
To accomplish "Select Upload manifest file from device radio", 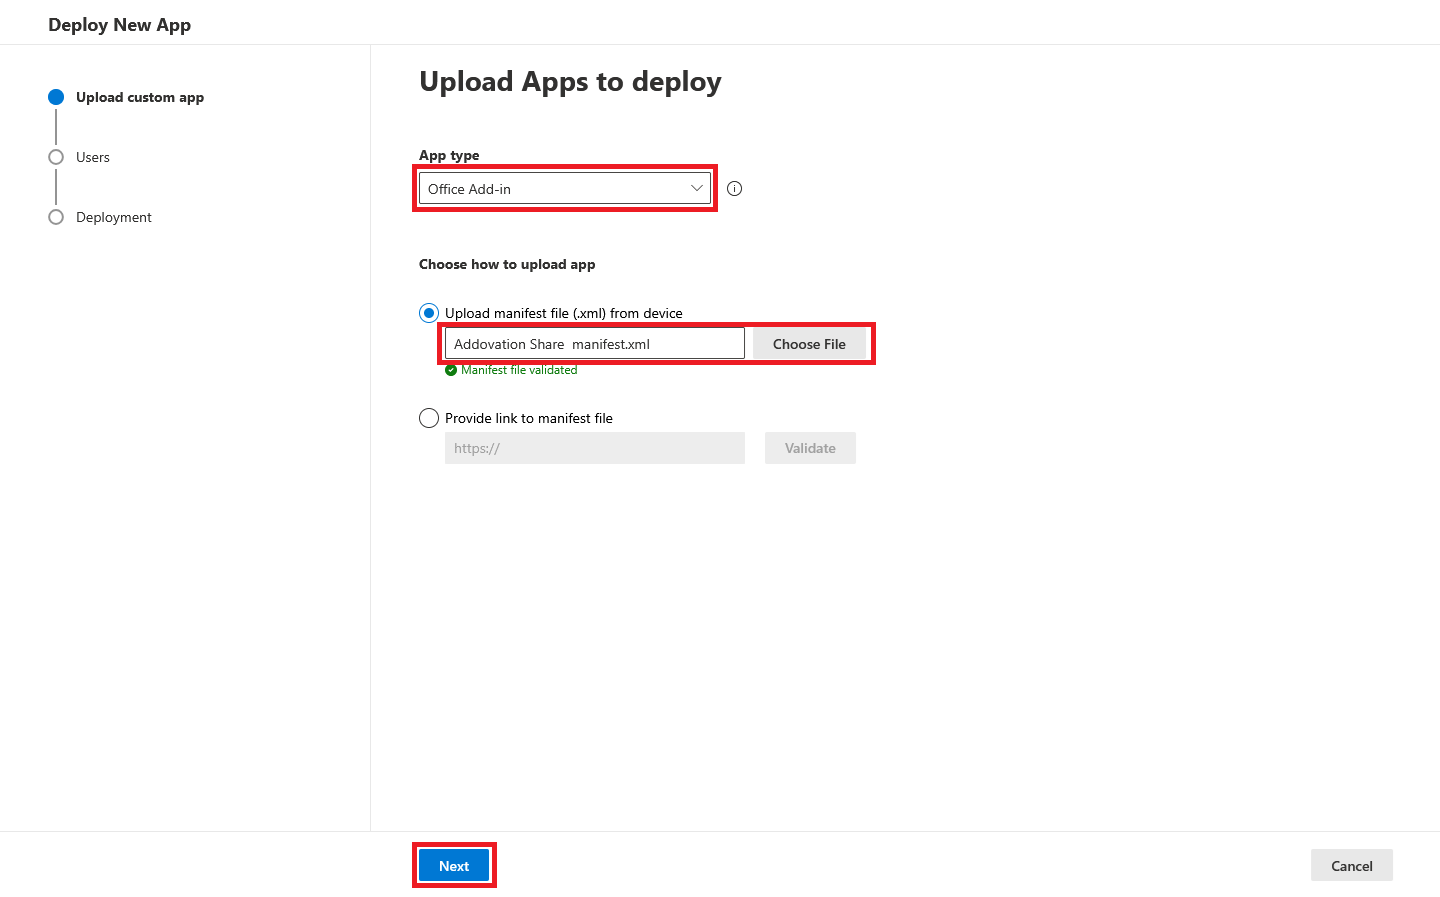I will coord(429,313).
